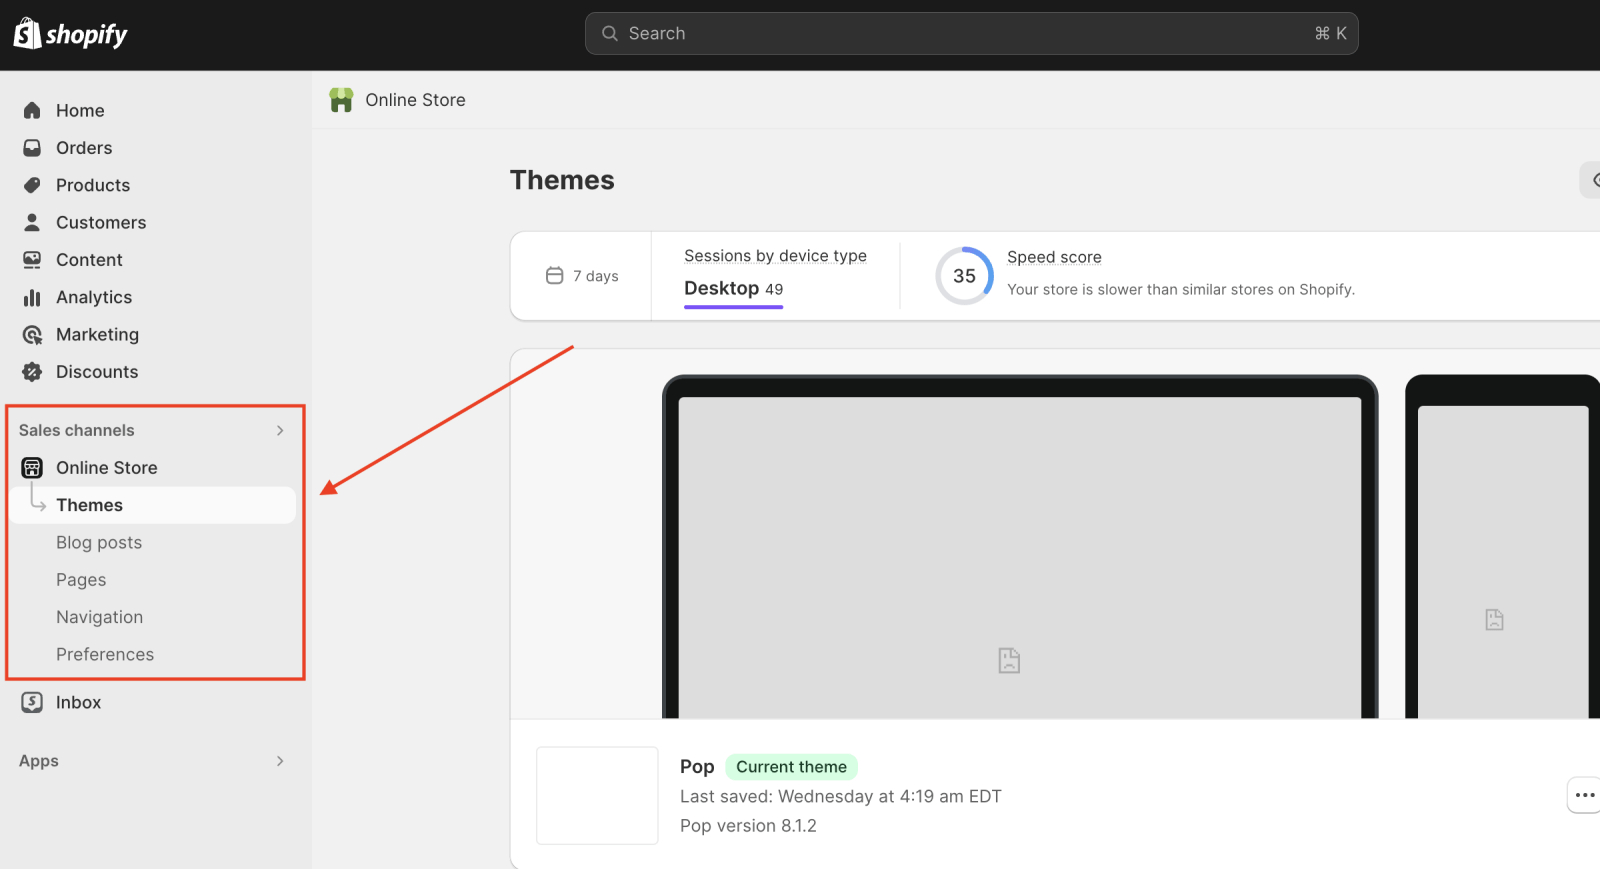The height and width of the screenshot is (869, 1600).
Task: Click the mobile theme preview
Action: click(x=1502, y=547)
